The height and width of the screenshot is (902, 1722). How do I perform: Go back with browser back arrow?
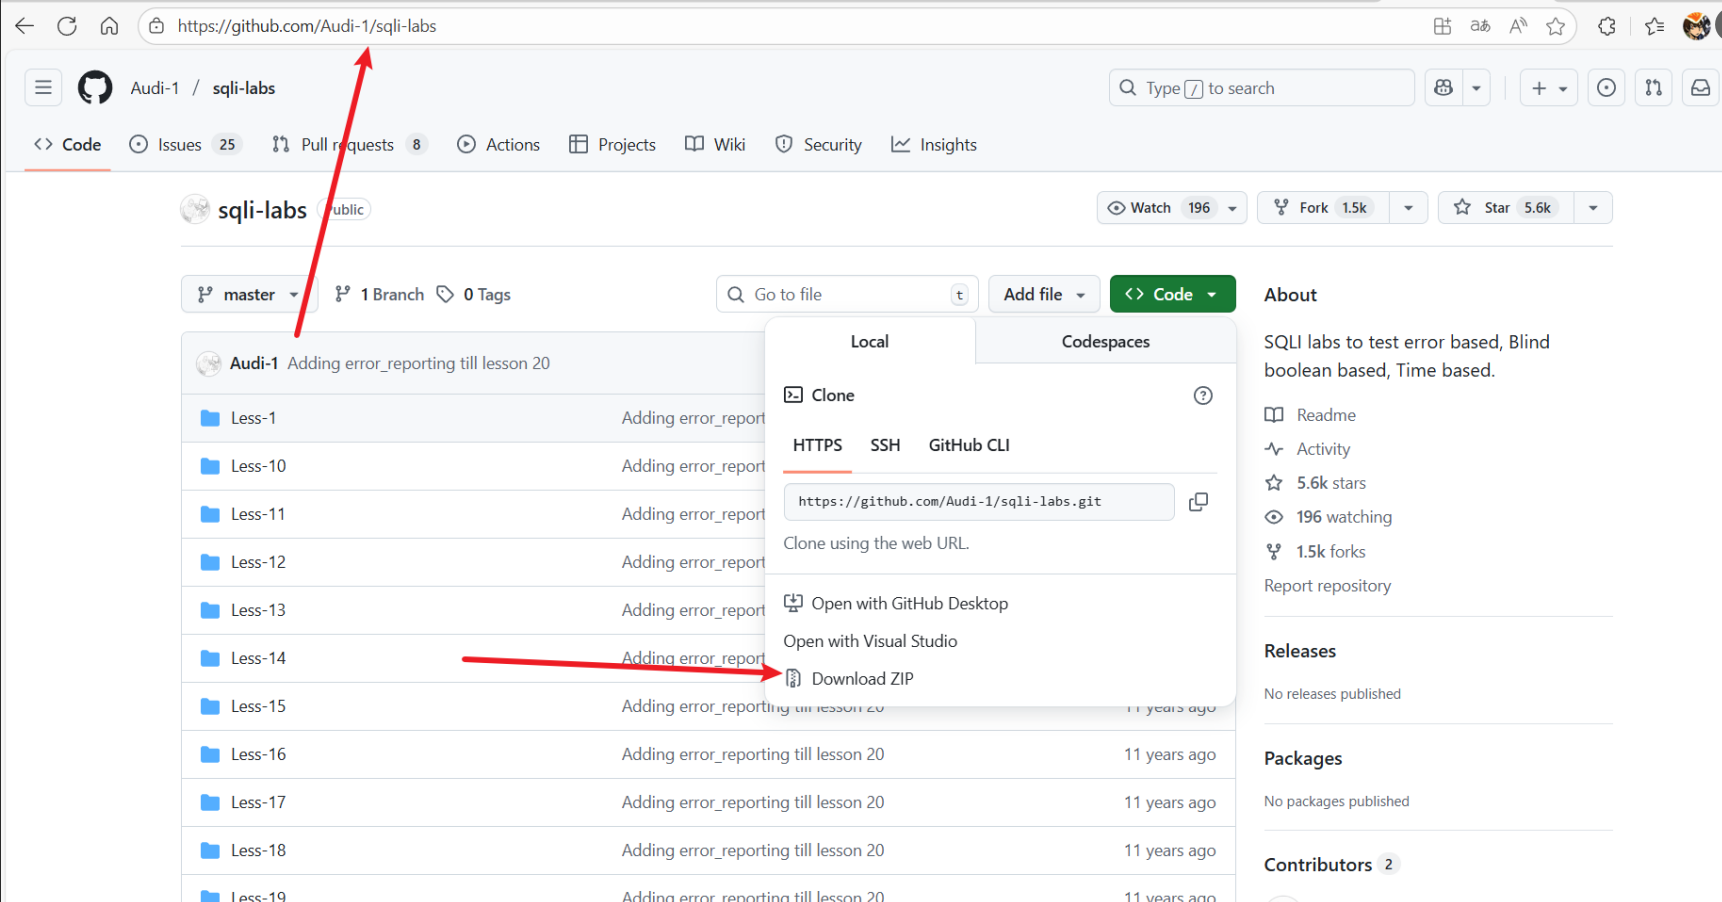point(24,26)
